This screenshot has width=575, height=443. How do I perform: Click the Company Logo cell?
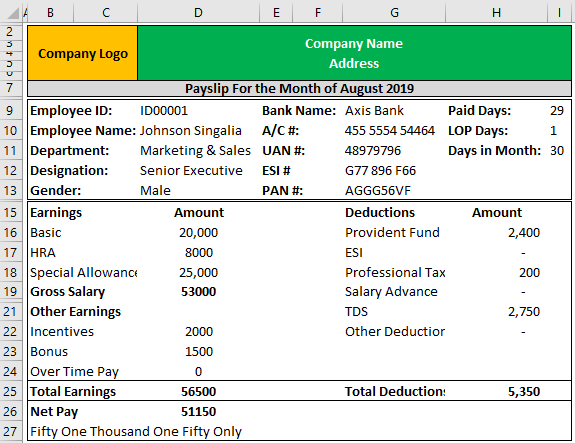(x=83, y=53)
